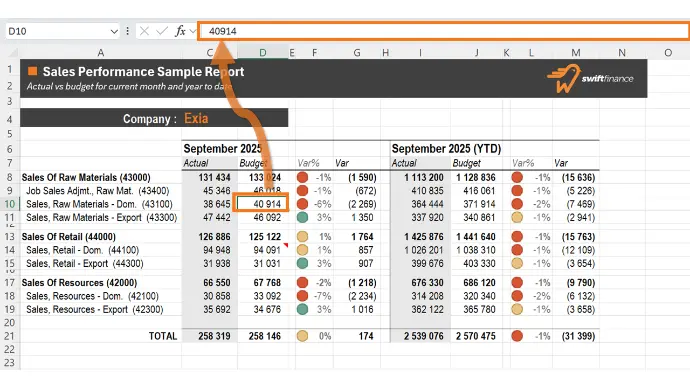The height and width of the screenshot is (388, 690).
Task: Click YTD yellow indicator for Resources Export
Action: point(517,309)
